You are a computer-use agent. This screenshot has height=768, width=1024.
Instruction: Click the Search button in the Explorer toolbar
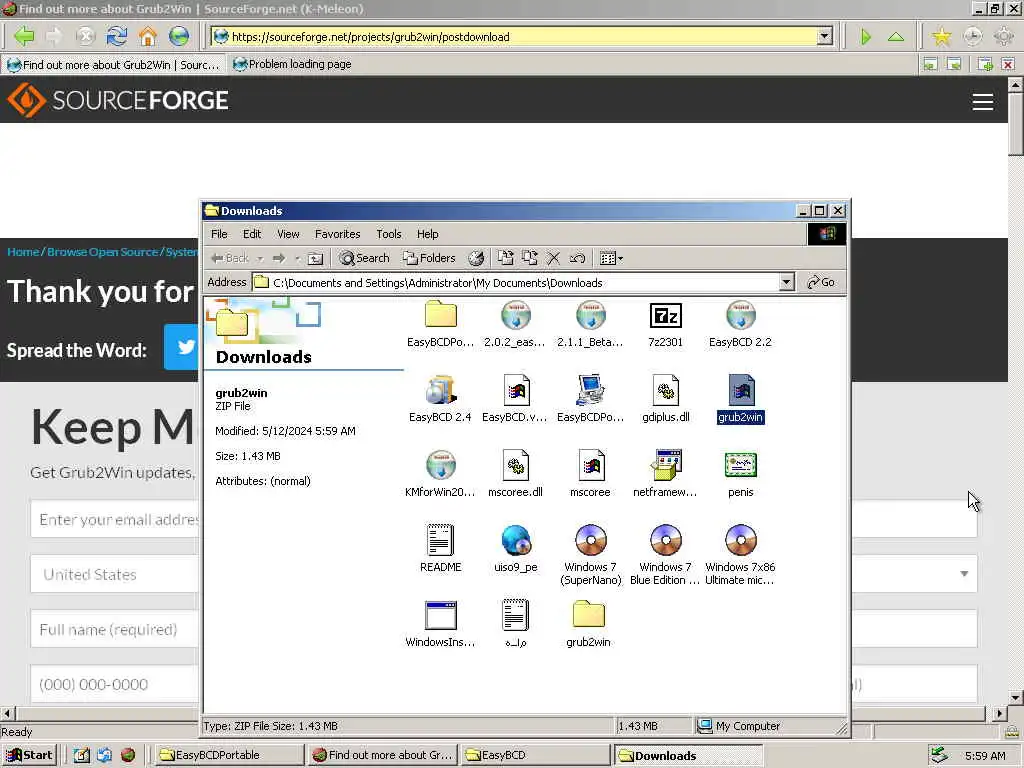(x=364, y=258)
